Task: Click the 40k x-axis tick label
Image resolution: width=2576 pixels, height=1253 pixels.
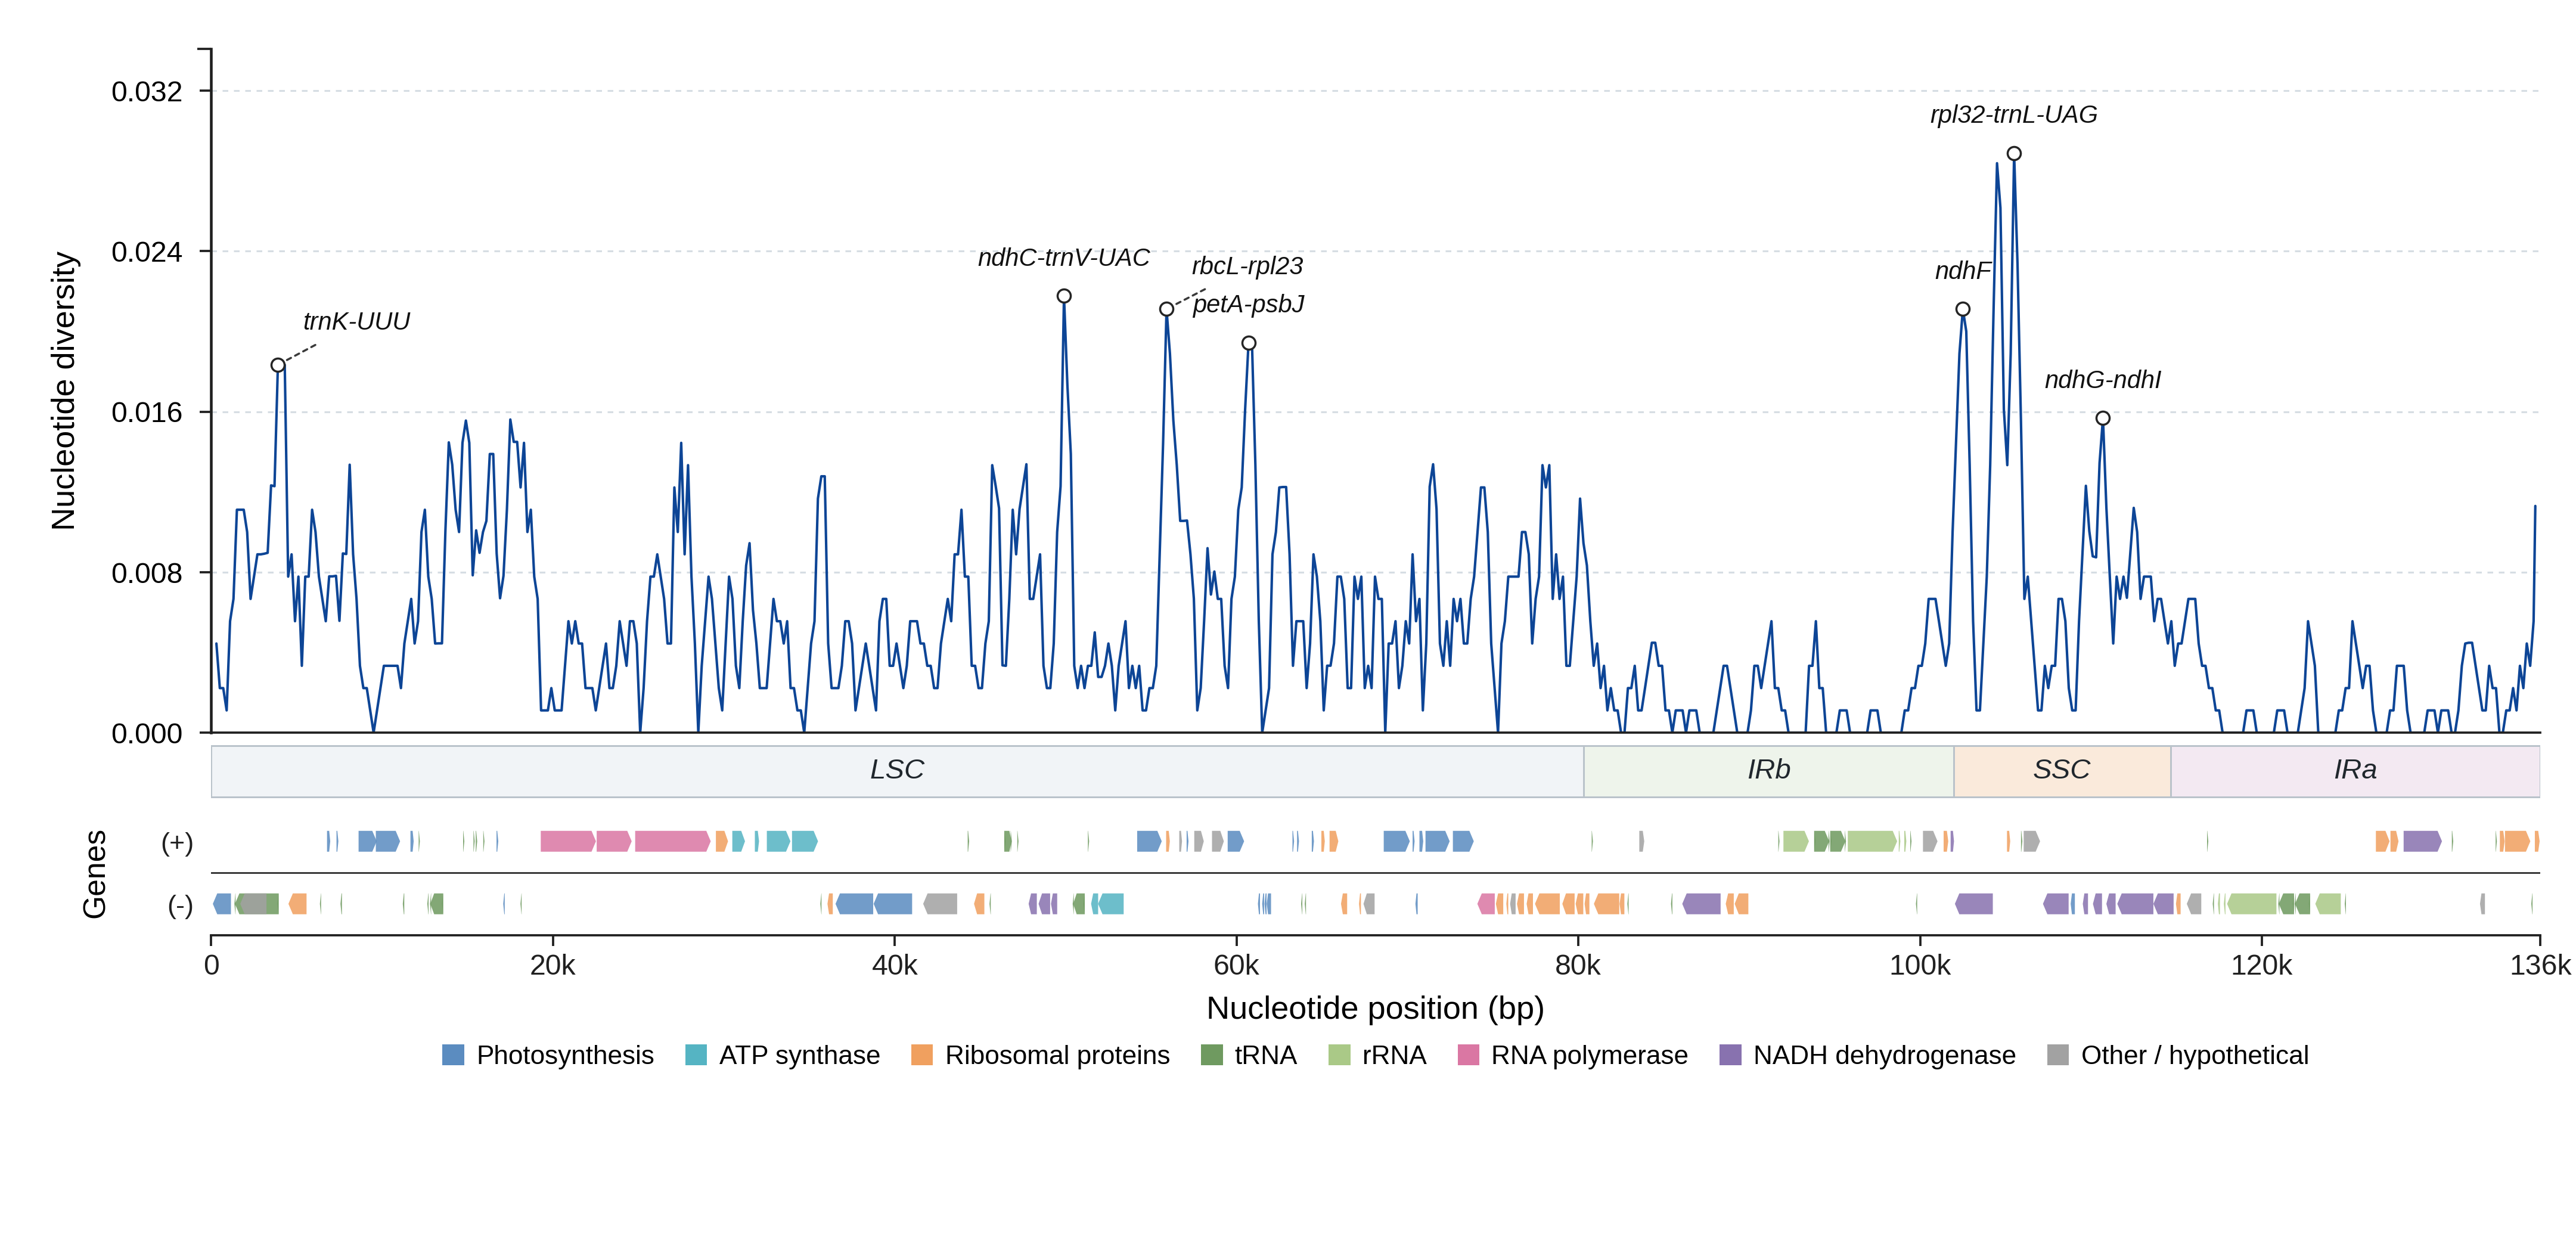Action: (x=895, y=965)
